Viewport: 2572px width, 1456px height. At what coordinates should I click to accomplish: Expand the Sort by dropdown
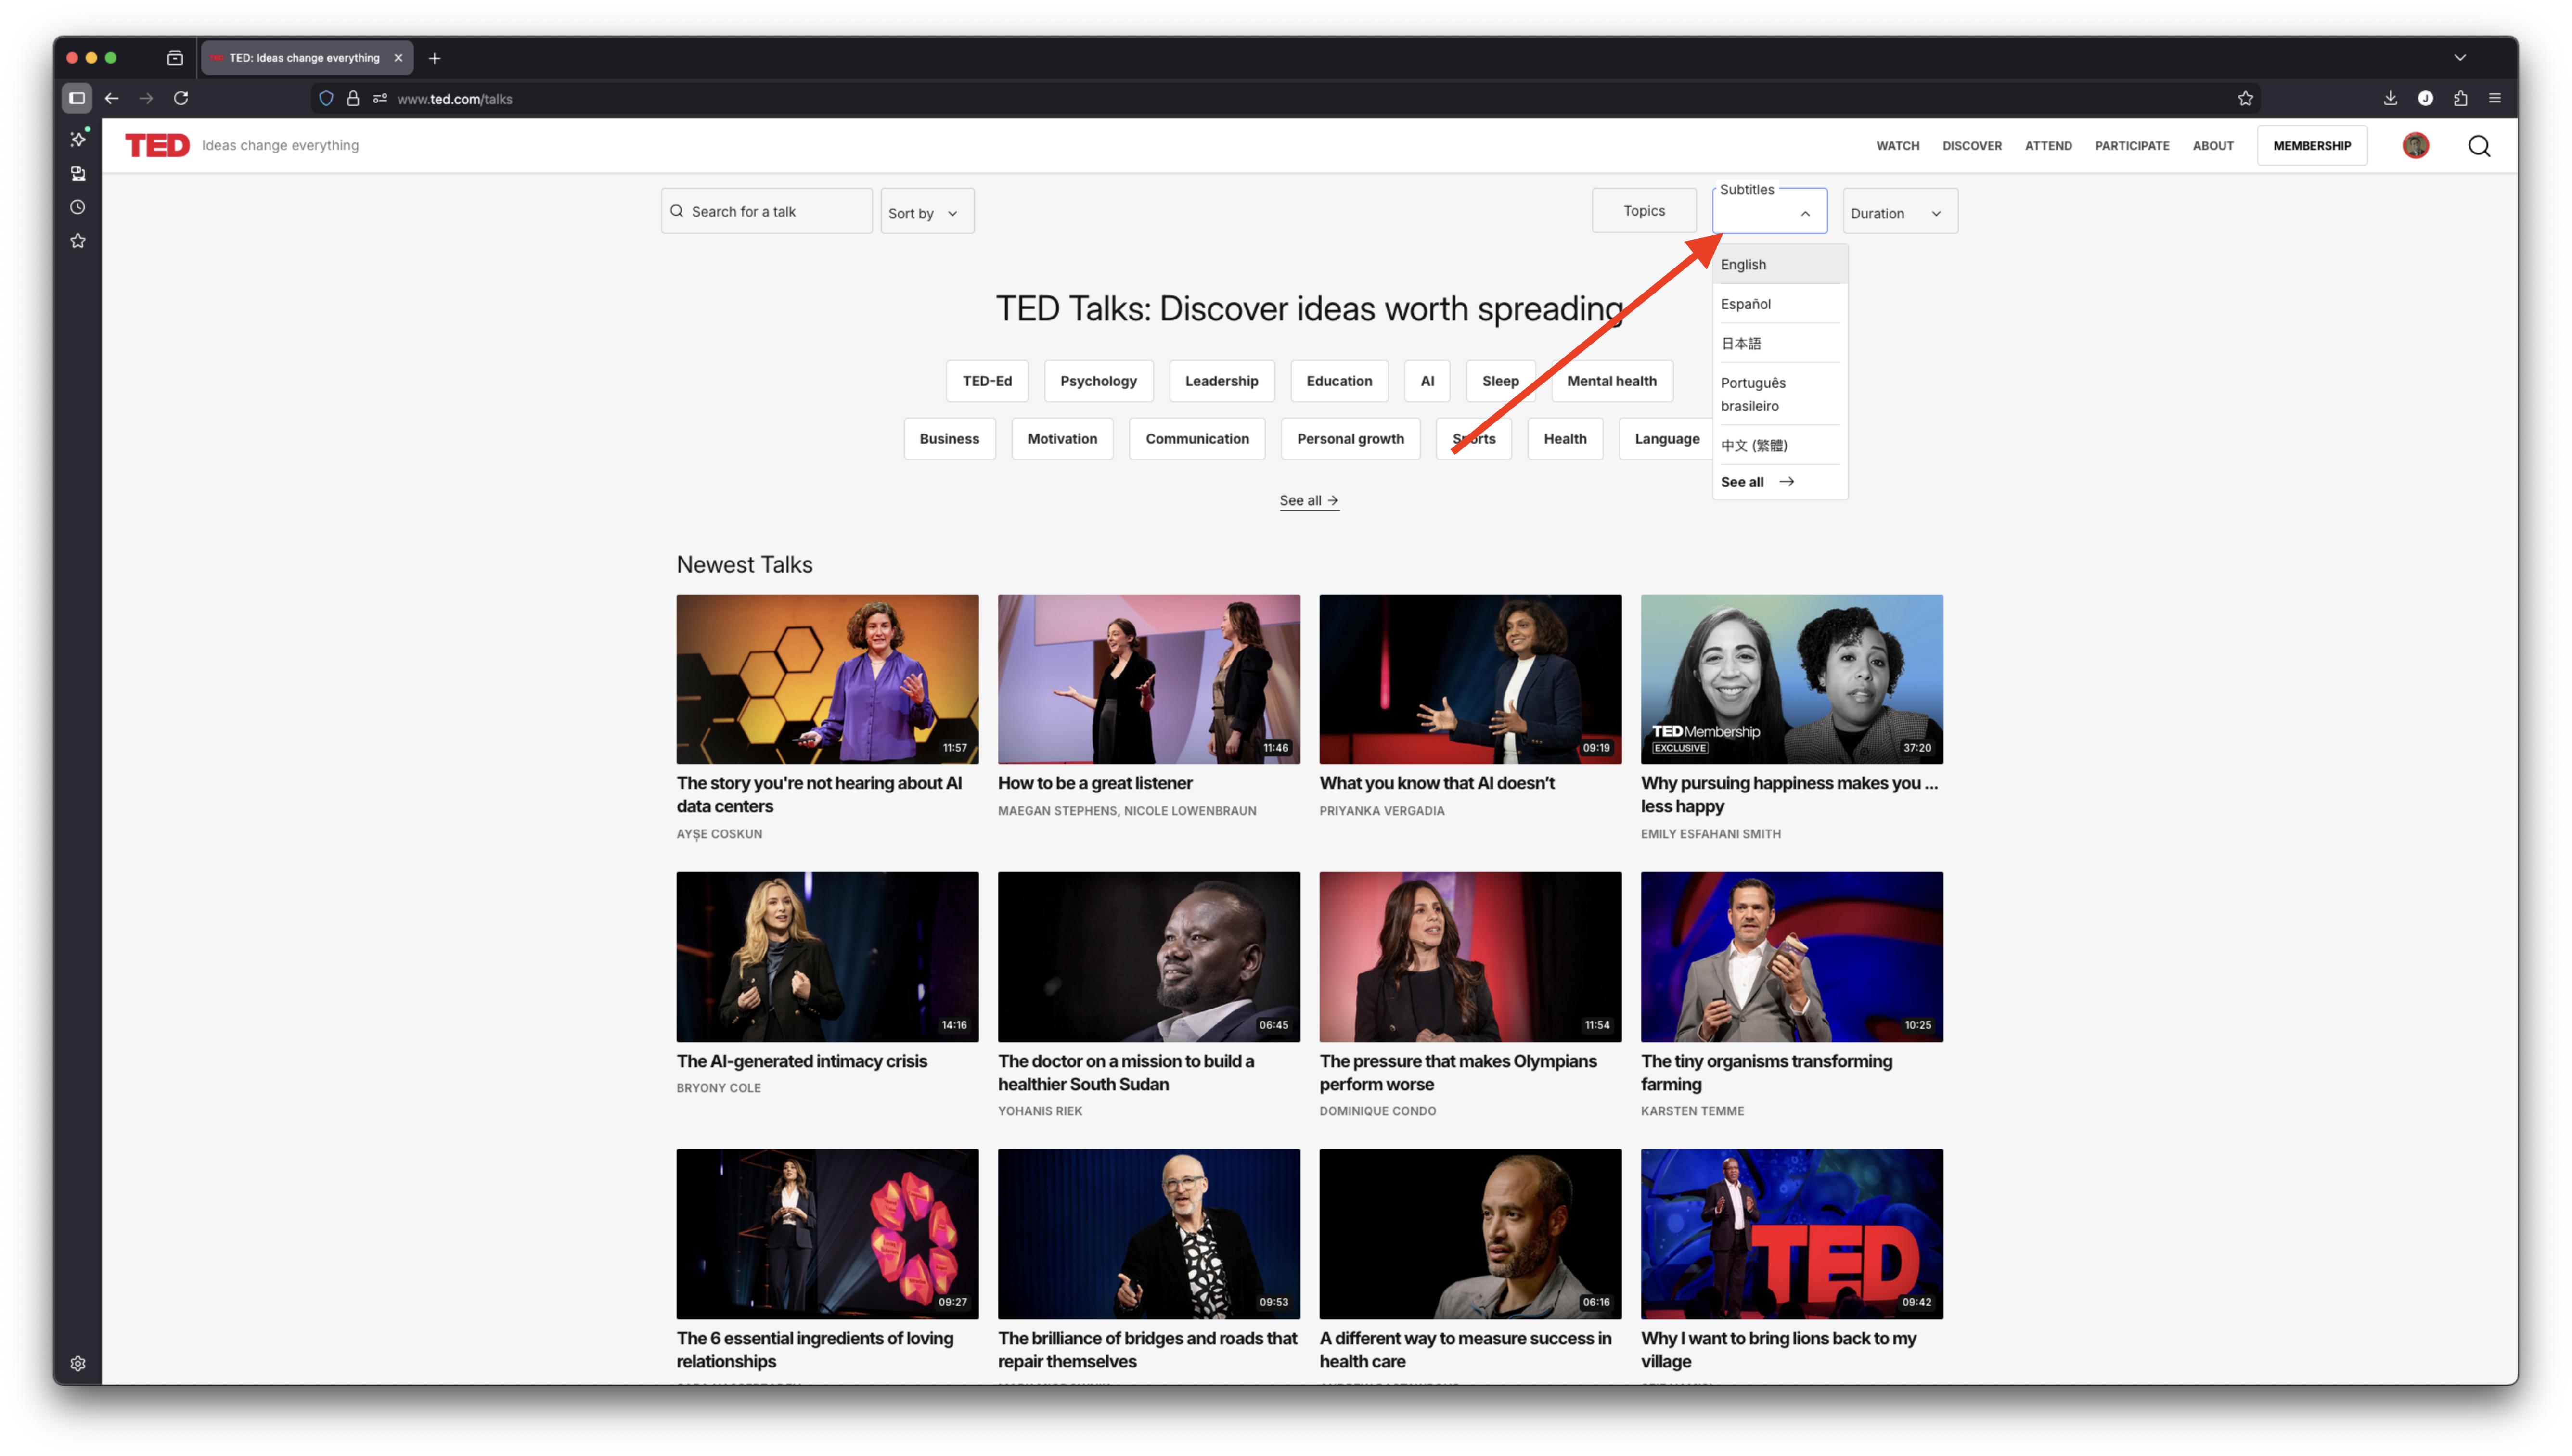[926, 212]
